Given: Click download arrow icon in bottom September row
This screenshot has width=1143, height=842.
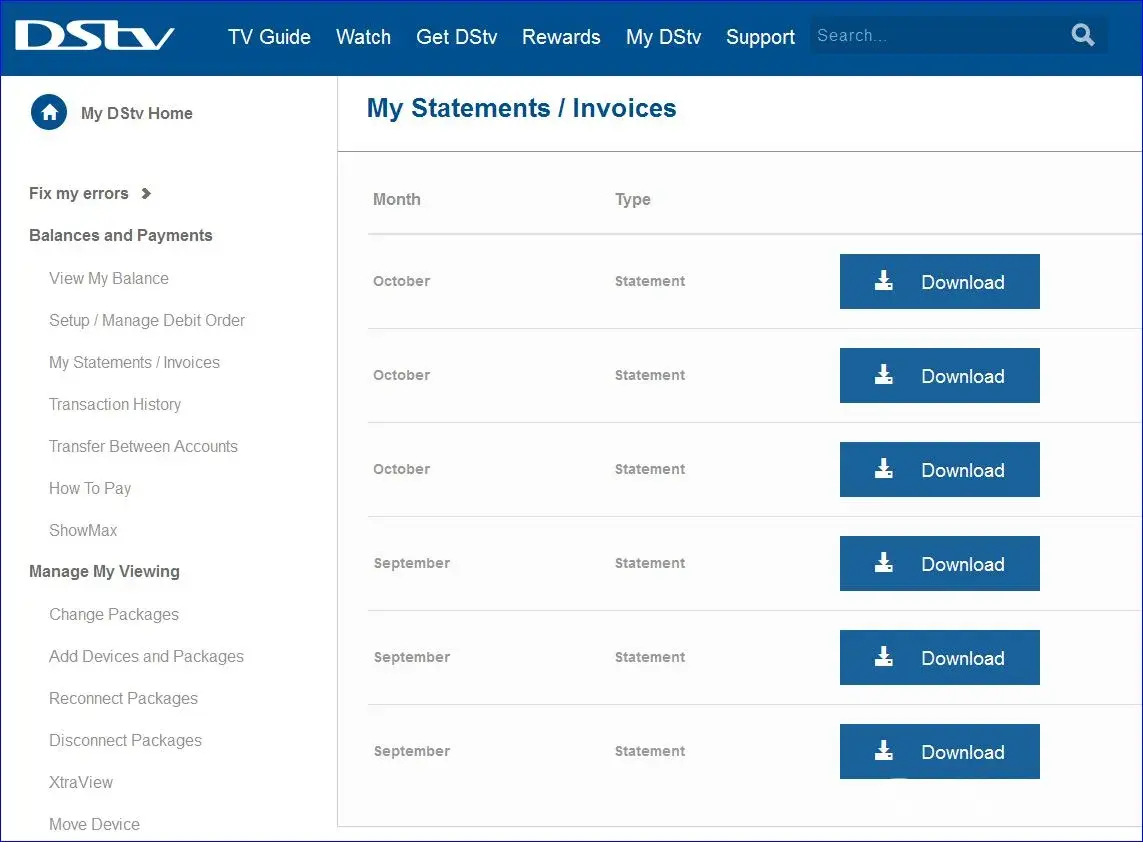Looking at the screenshot, I should (884, 752).
